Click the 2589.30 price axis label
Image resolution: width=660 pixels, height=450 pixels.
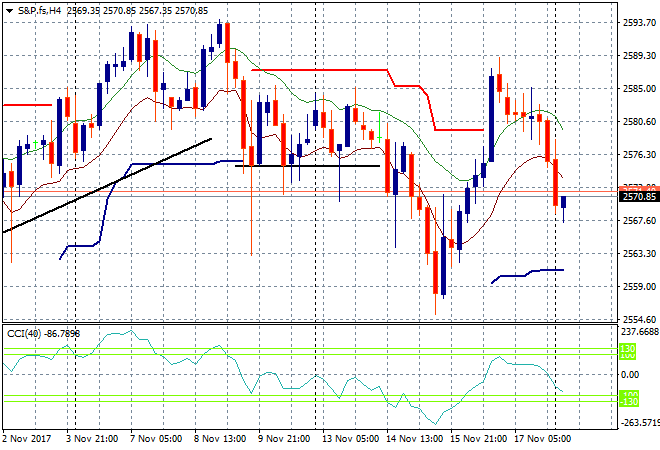[x=639, y=56]
